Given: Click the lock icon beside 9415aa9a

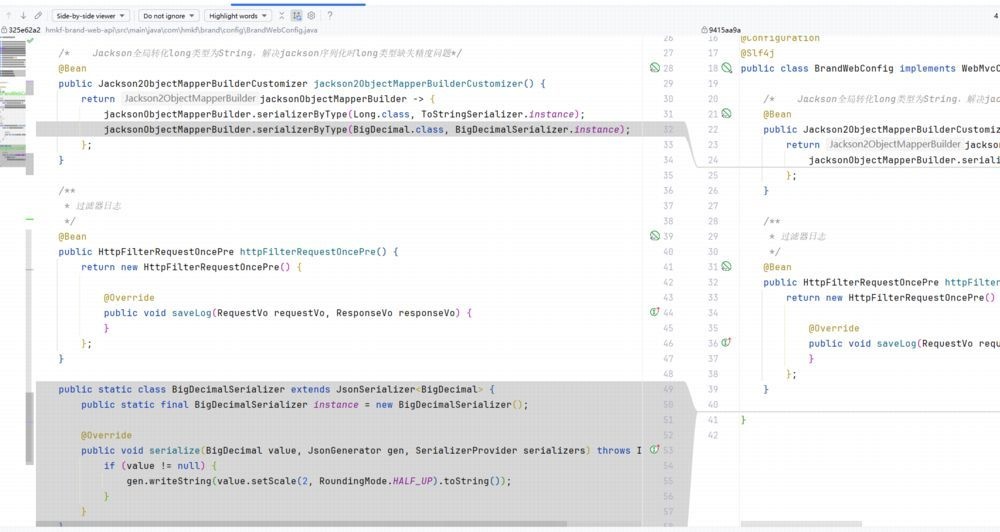Looking at the screenshot, I should click(704, 30).
